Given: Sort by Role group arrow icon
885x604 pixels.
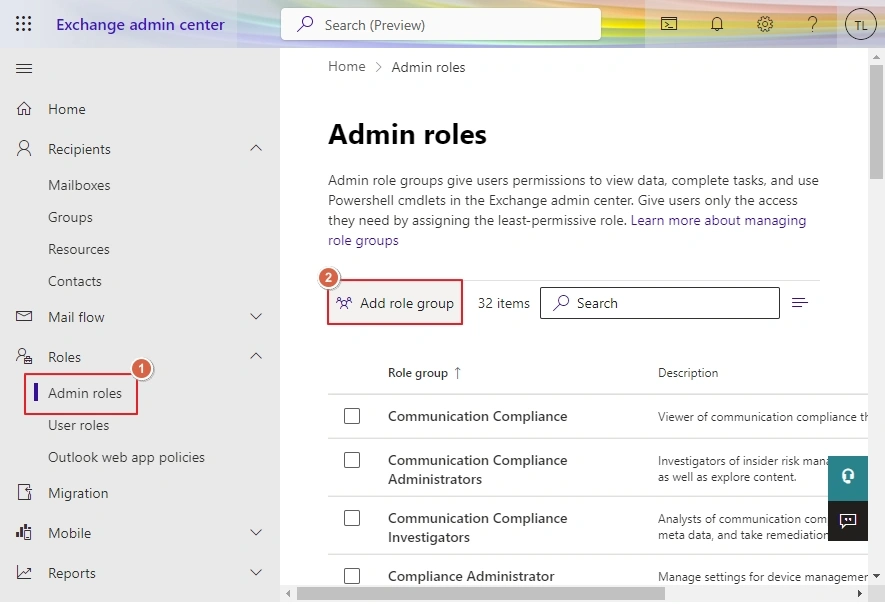Looking at the screenshot, I should tap(458, 373).
